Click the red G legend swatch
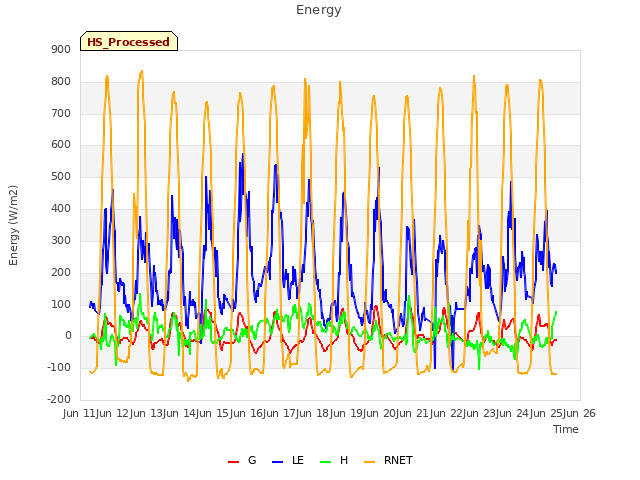Viewport: 640px width, 480px height. tap(233, 462)
